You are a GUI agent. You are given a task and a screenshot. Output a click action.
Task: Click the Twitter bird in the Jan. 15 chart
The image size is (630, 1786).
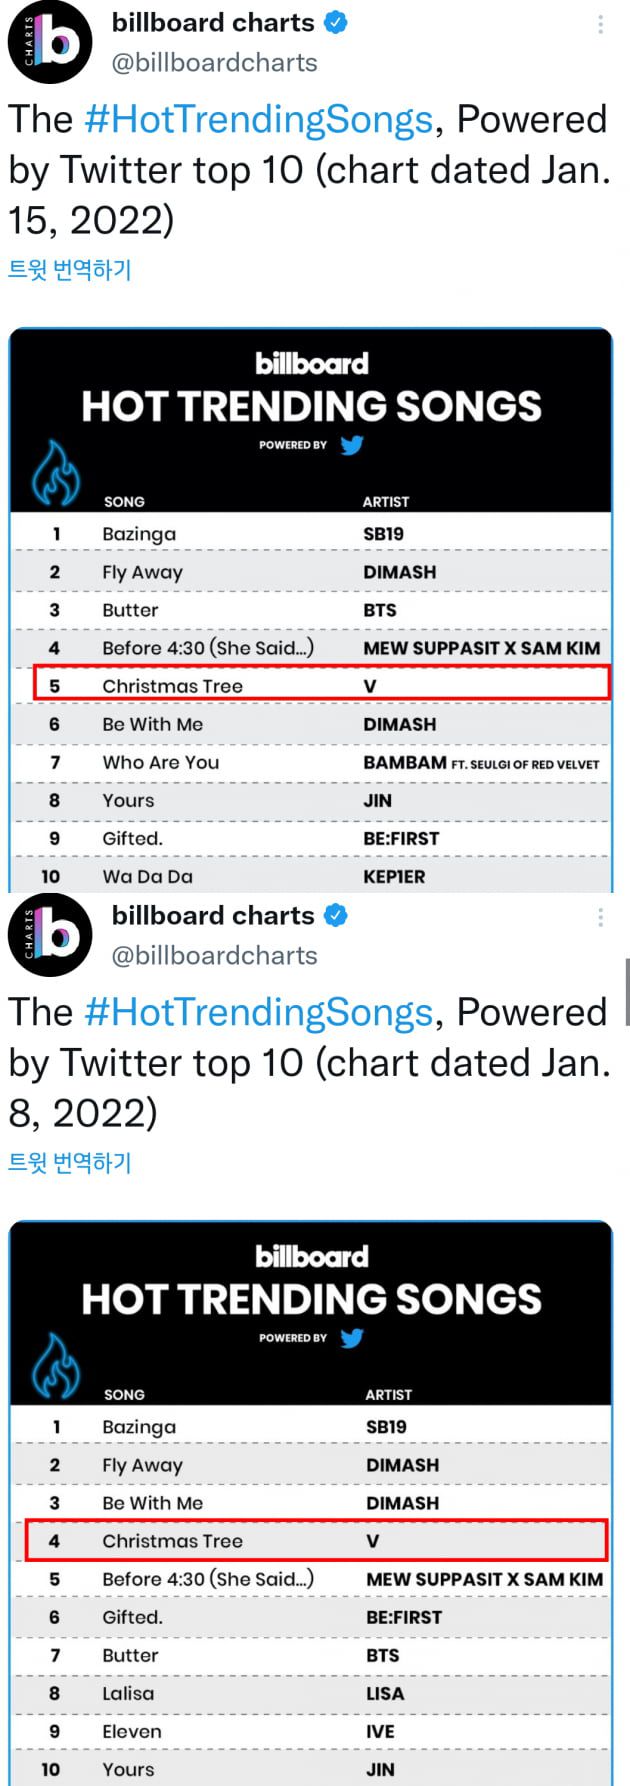pos(351,445)
